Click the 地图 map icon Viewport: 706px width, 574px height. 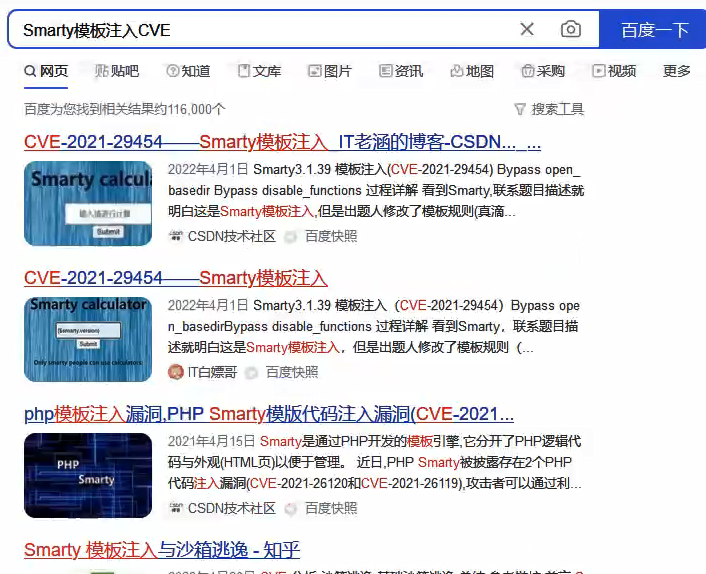(457, 71)
